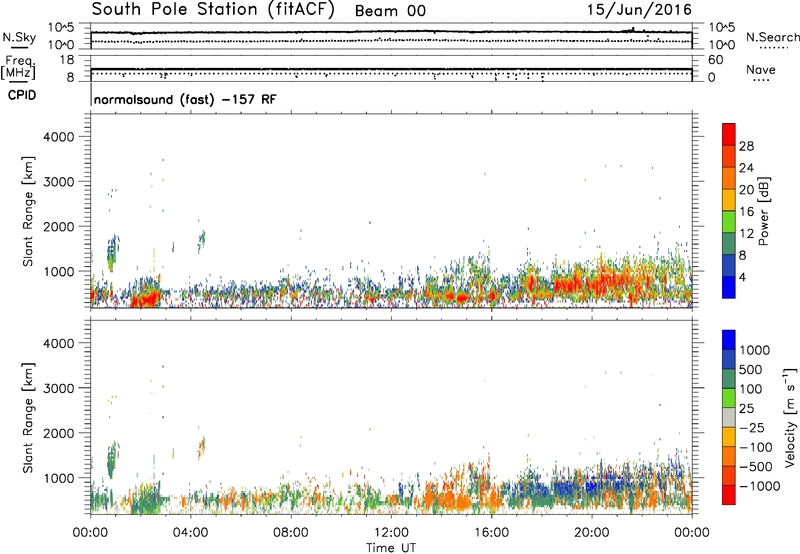Click the power colorbar value '4'
Screen dimensions: 800x554
point(743,278)
